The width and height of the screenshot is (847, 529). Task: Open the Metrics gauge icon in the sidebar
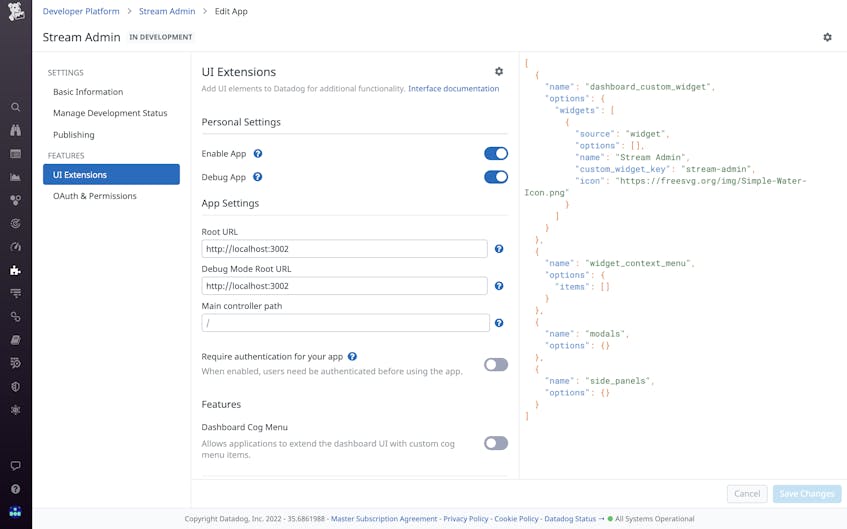click(x=16, y=247)
